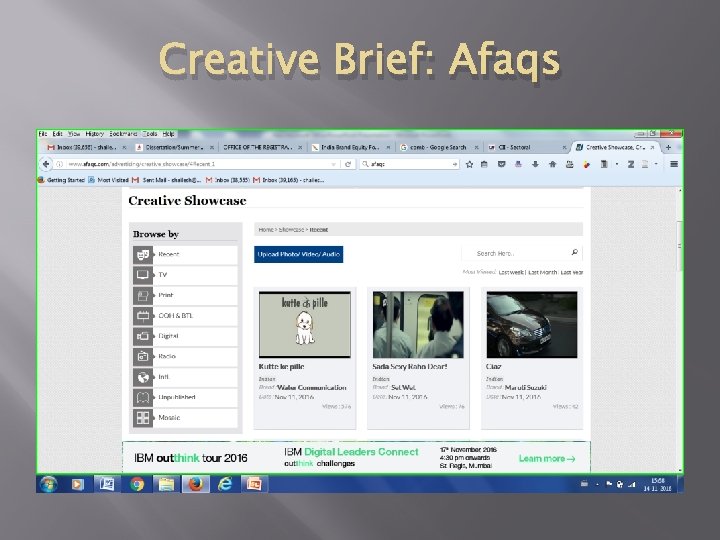Switch to India Brand Equity tab
Viewport: 720px width, 540px height.
pyautogui.click(x=350, y=147)
